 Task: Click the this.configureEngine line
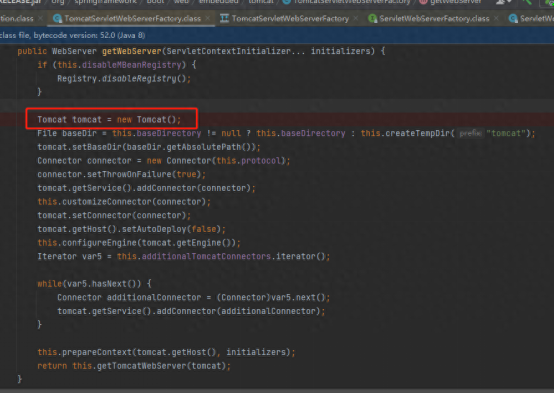(x=139, y=243)
